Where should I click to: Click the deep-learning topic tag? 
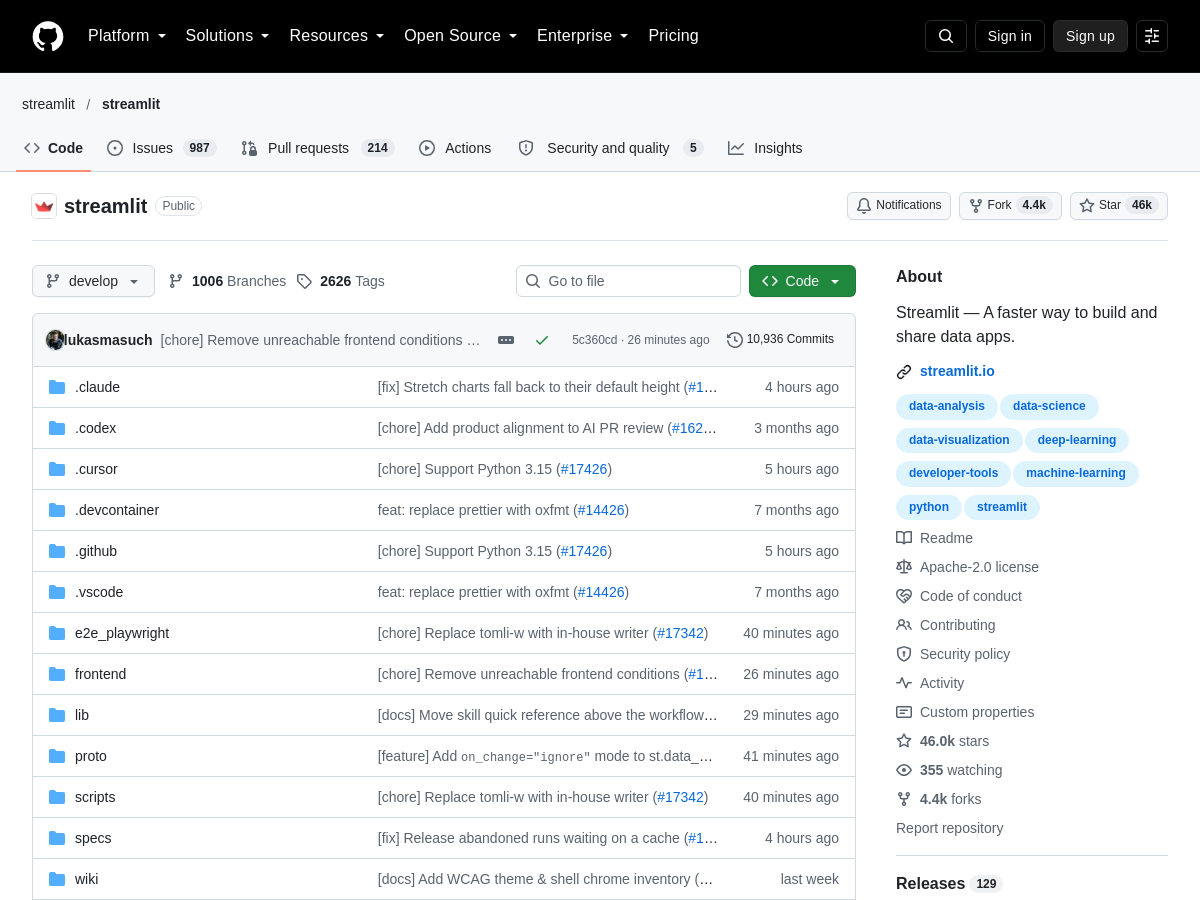point(1076,440)
